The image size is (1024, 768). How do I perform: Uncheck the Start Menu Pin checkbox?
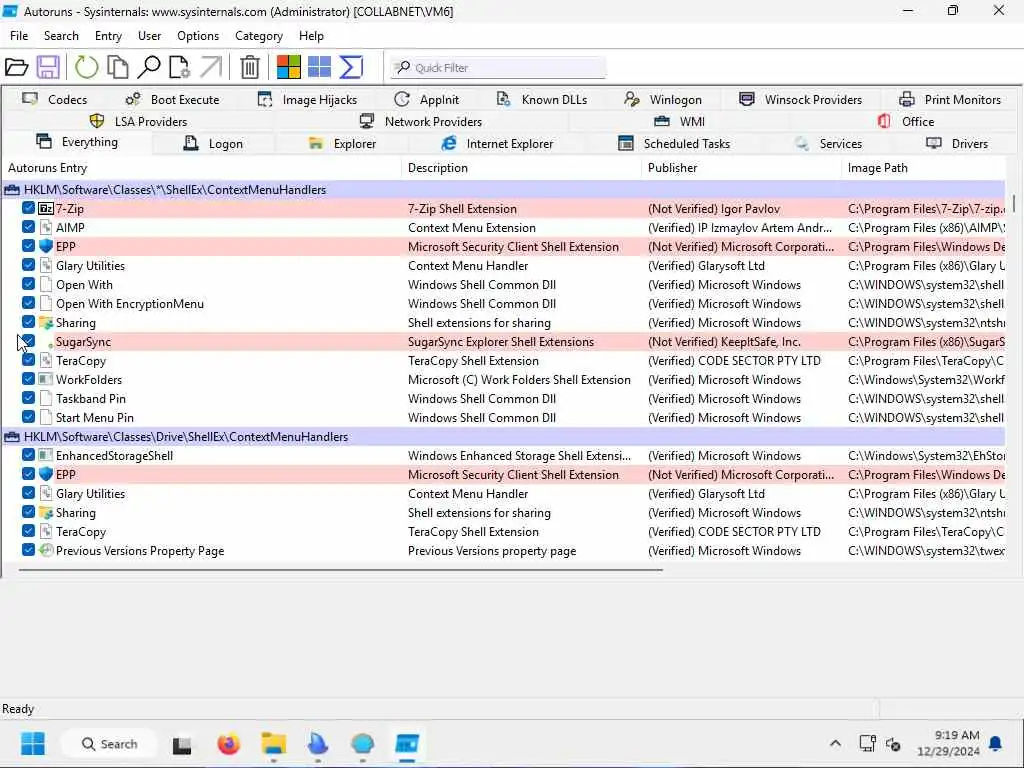pyautogui.click(x=28, y=417)
